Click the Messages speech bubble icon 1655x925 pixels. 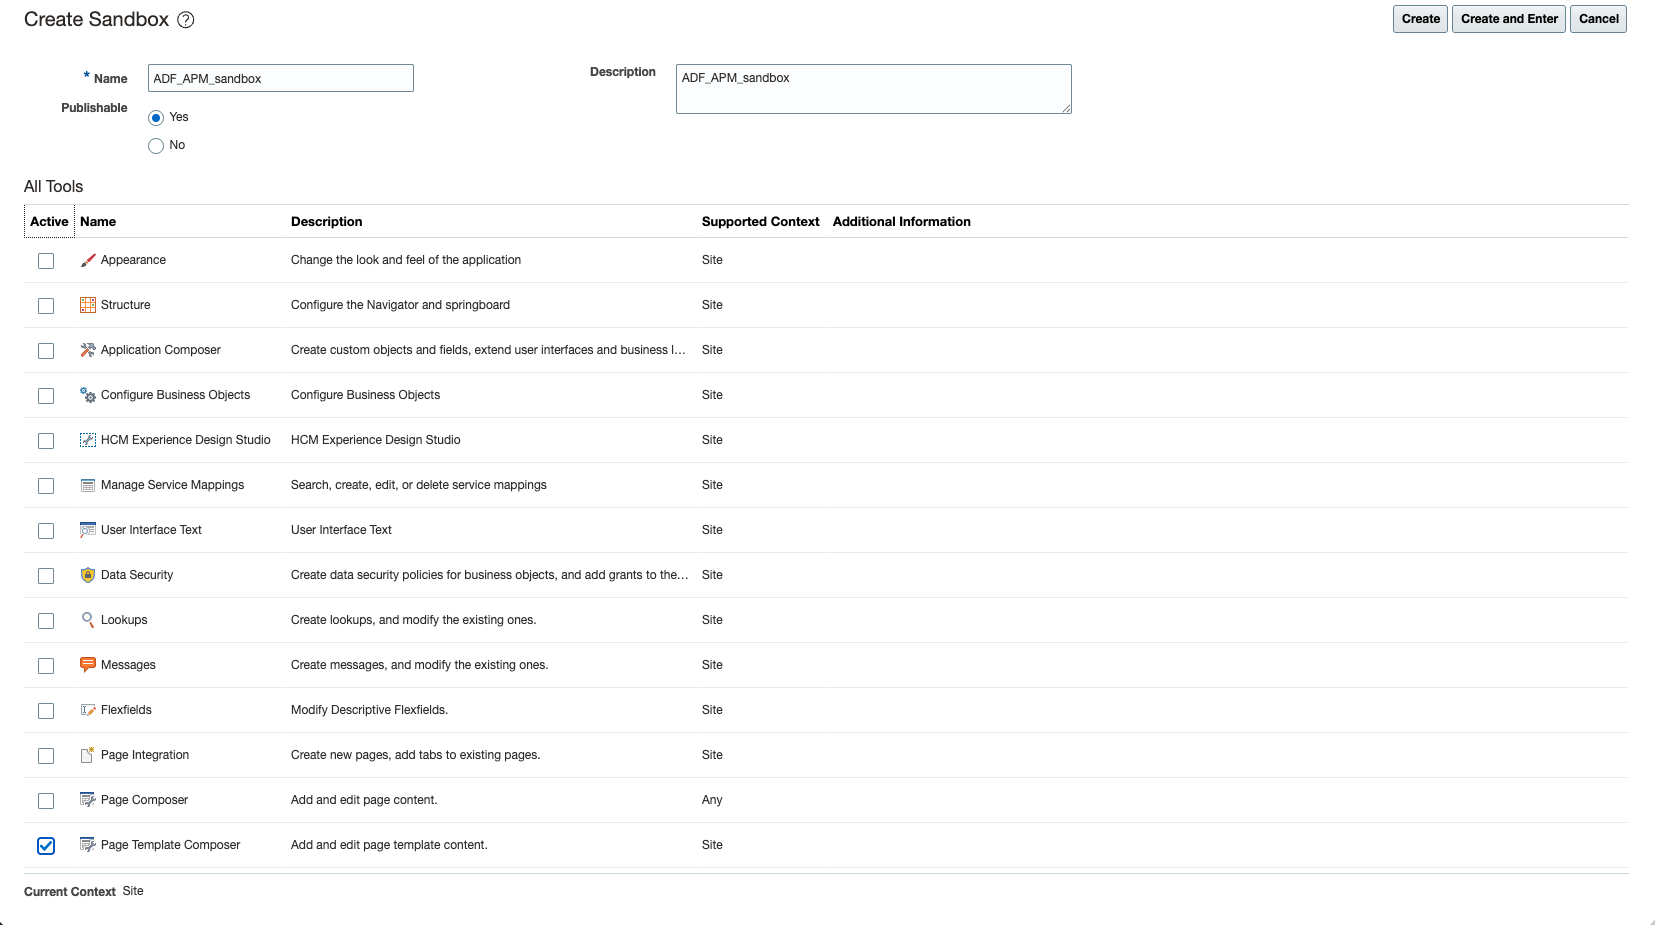(87, 665)
